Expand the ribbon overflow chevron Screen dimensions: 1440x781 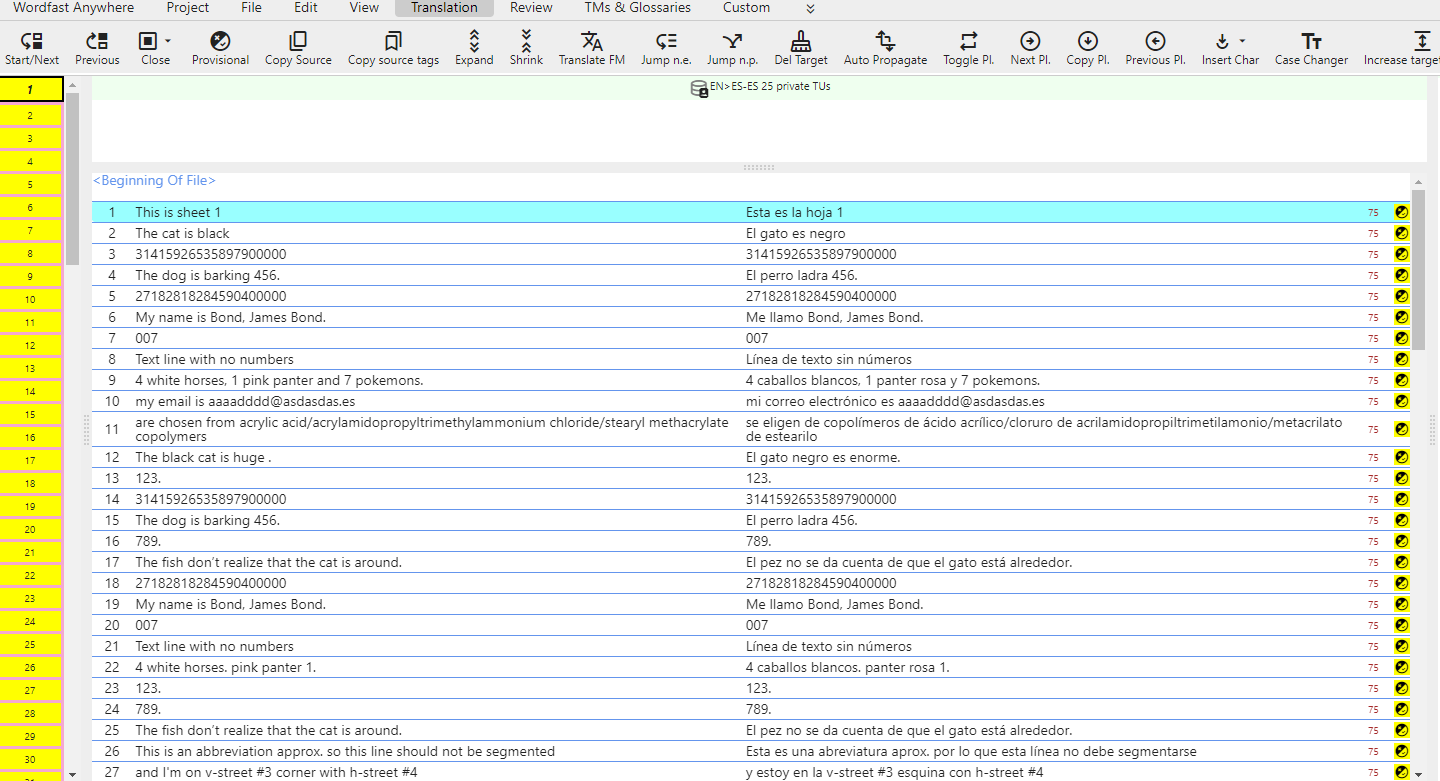point(810,8)
